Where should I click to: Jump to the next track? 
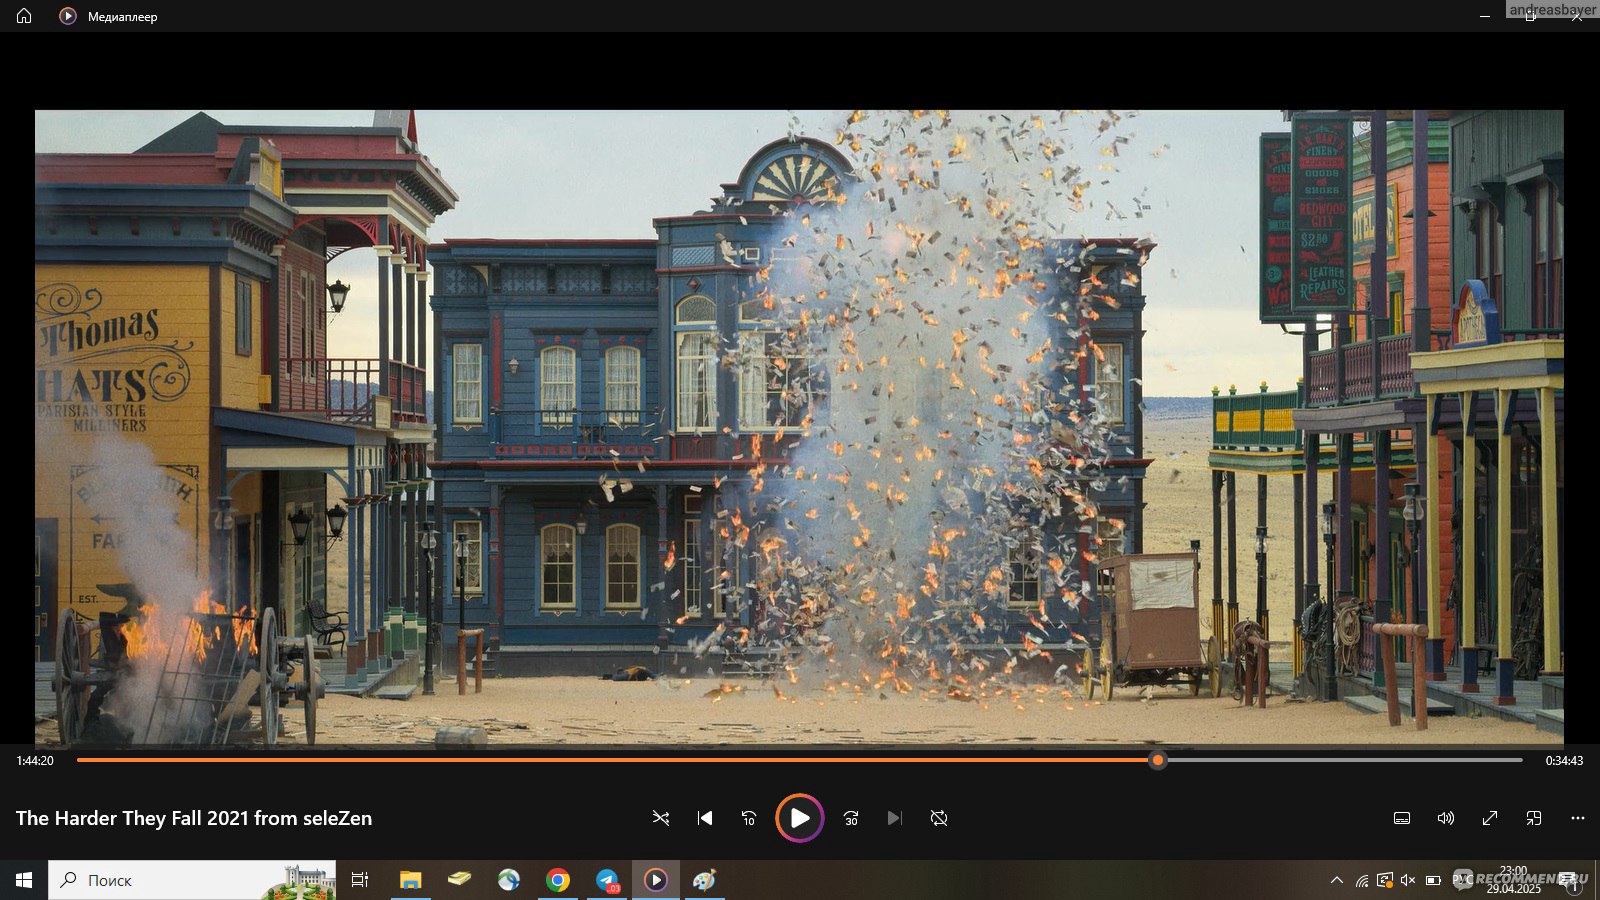tap(895, 818)
